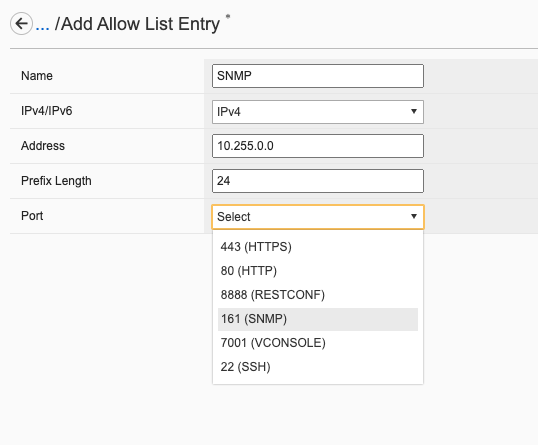This screenshot has height=445, width=538.
Task: Open the IPv4/IPv6 dropdown showing IPv4
Action: pyautogui.click(x=318, y=112)
